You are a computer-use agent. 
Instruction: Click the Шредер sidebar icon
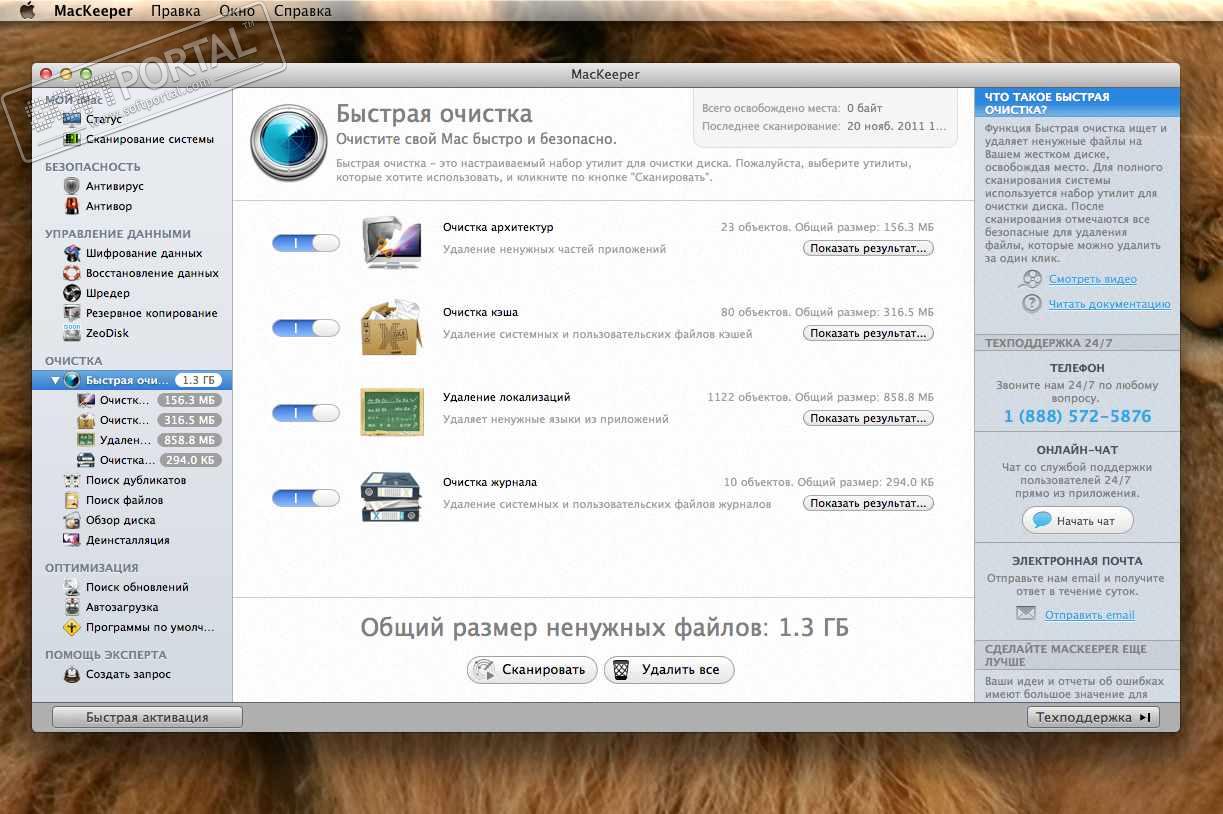71,293
